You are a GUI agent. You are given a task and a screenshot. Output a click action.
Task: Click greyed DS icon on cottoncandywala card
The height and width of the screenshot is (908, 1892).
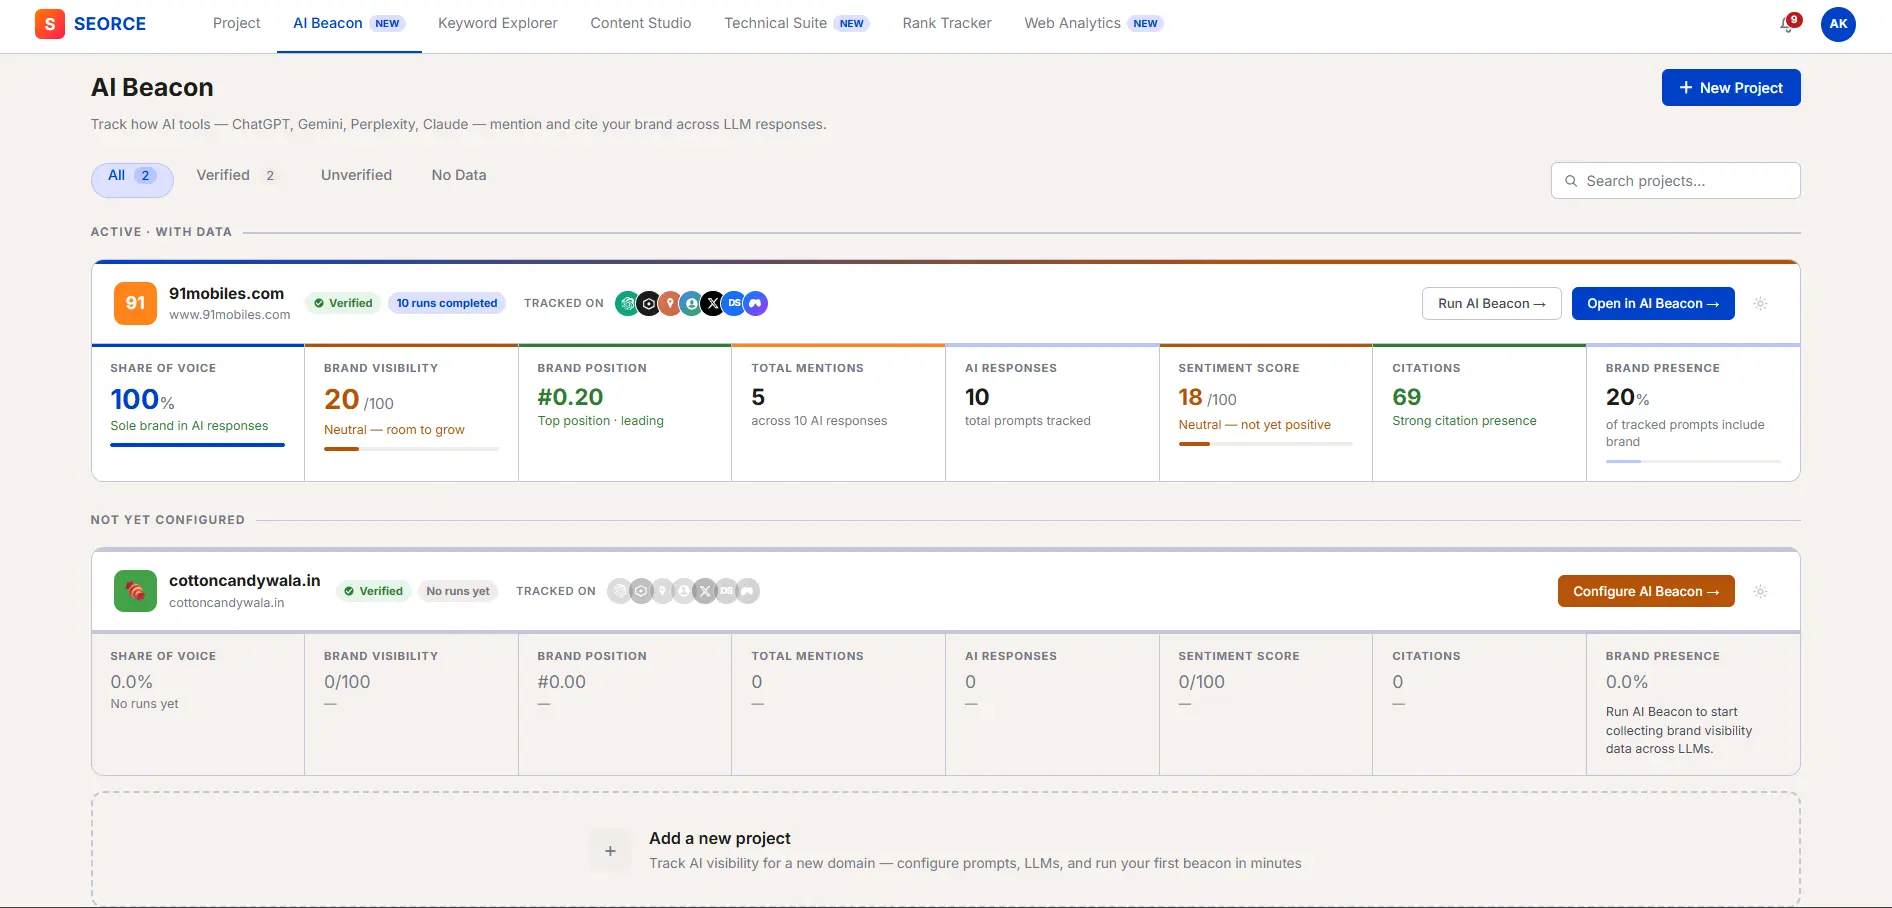[726, 591]
